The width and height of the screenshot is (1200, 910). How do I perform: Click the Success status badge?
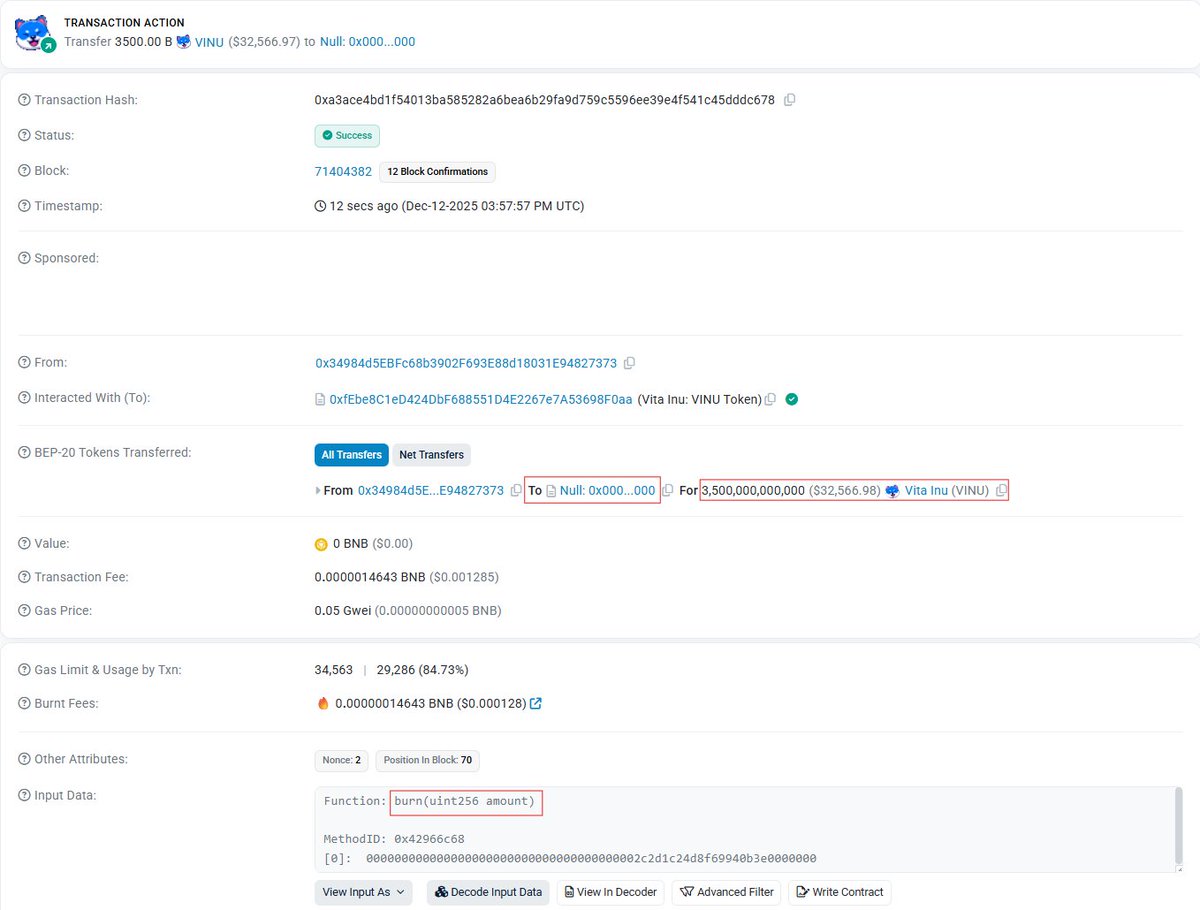coord(347,135)
